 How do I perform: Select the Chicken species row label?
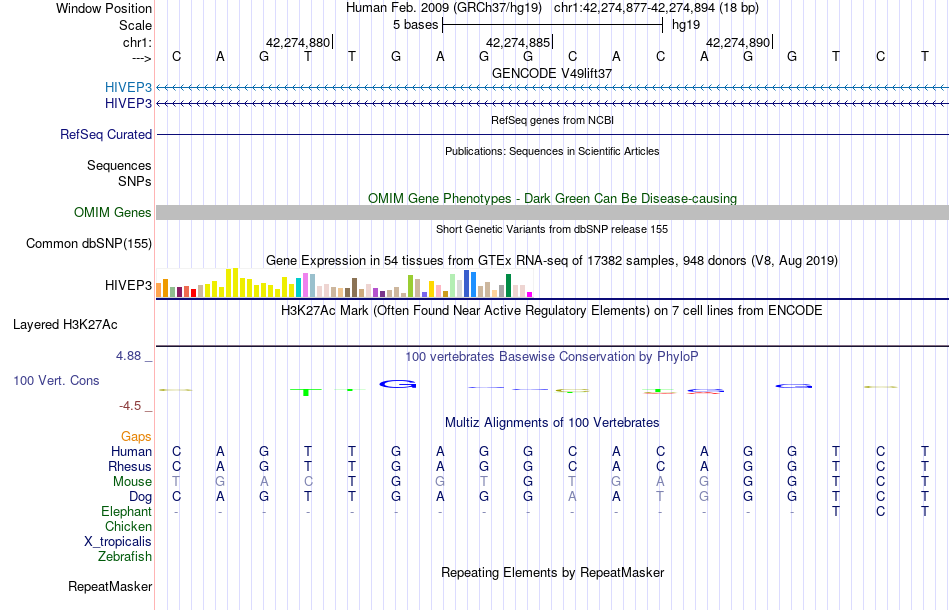(128, 526)
